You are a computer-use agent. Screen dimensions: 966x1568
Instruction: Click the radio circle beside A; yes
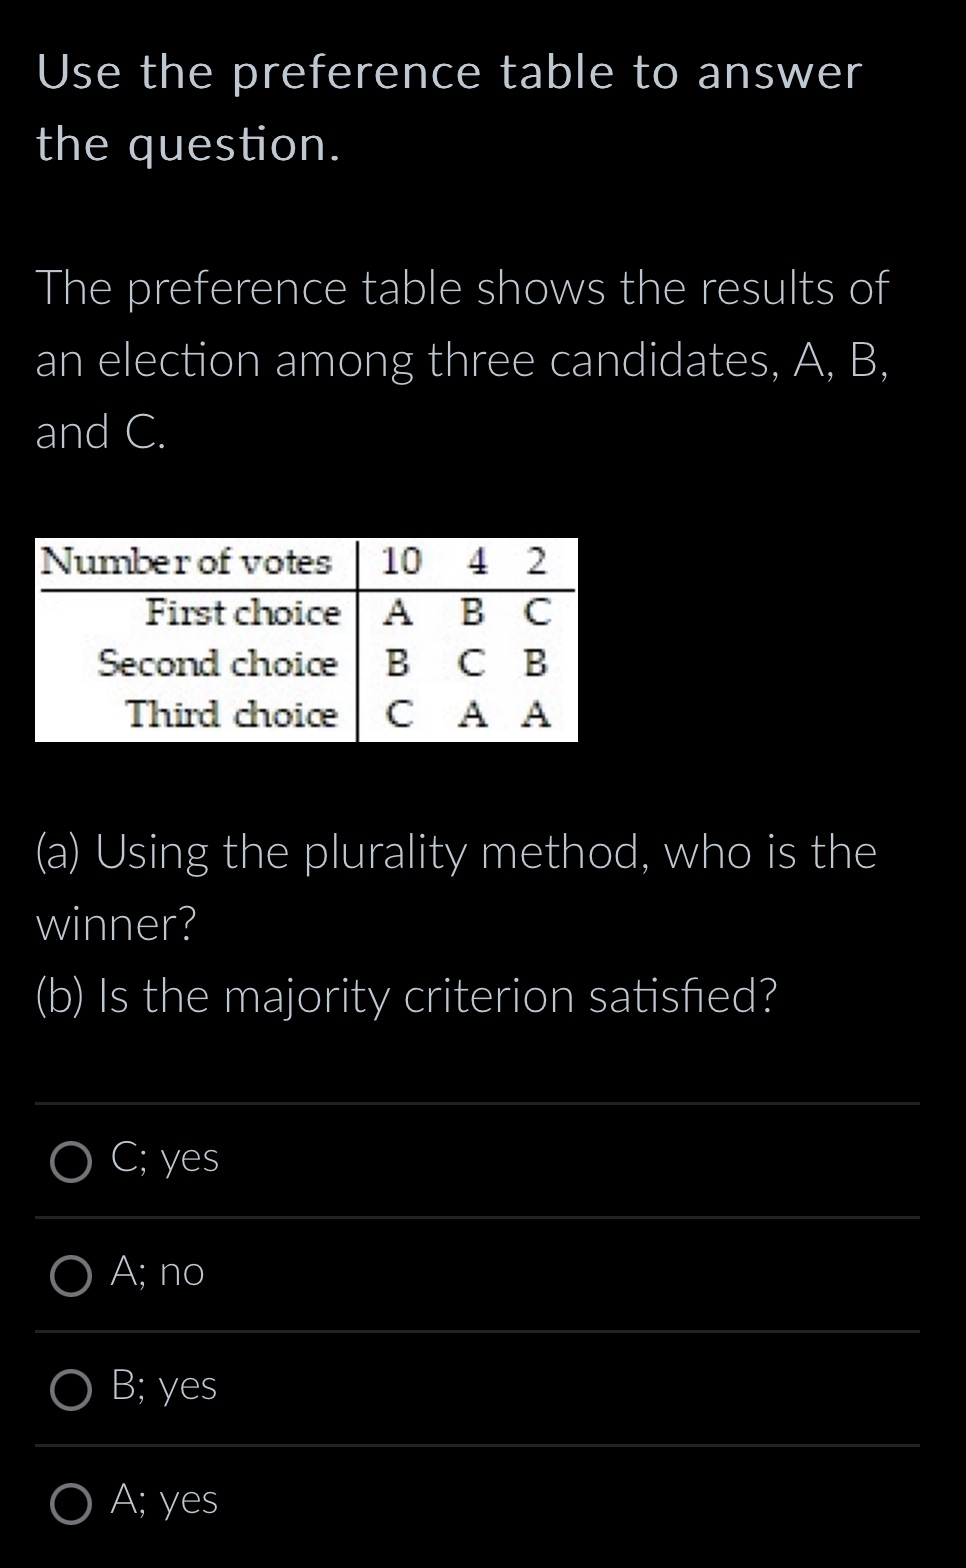pyautogui.click(x=69, y=1503)
